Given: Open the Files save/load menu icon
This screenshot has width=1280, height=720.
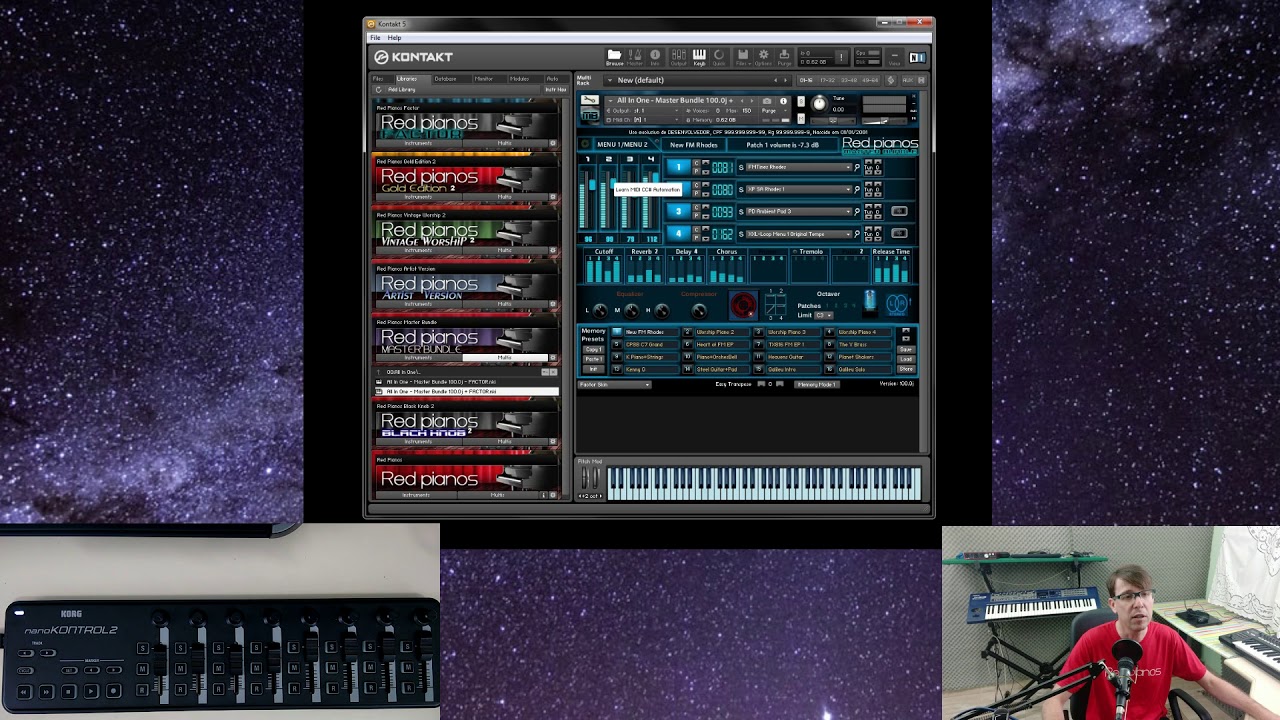Looking at the screenshot, I should 743,56.
